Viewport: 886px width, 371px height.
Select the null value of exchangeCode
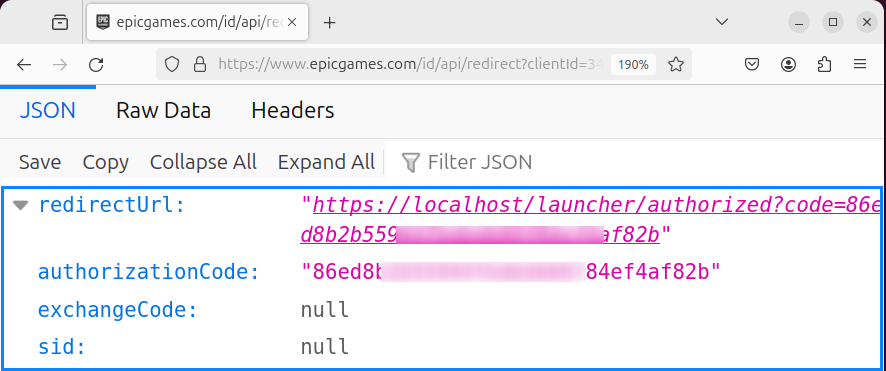coord(325,310)
